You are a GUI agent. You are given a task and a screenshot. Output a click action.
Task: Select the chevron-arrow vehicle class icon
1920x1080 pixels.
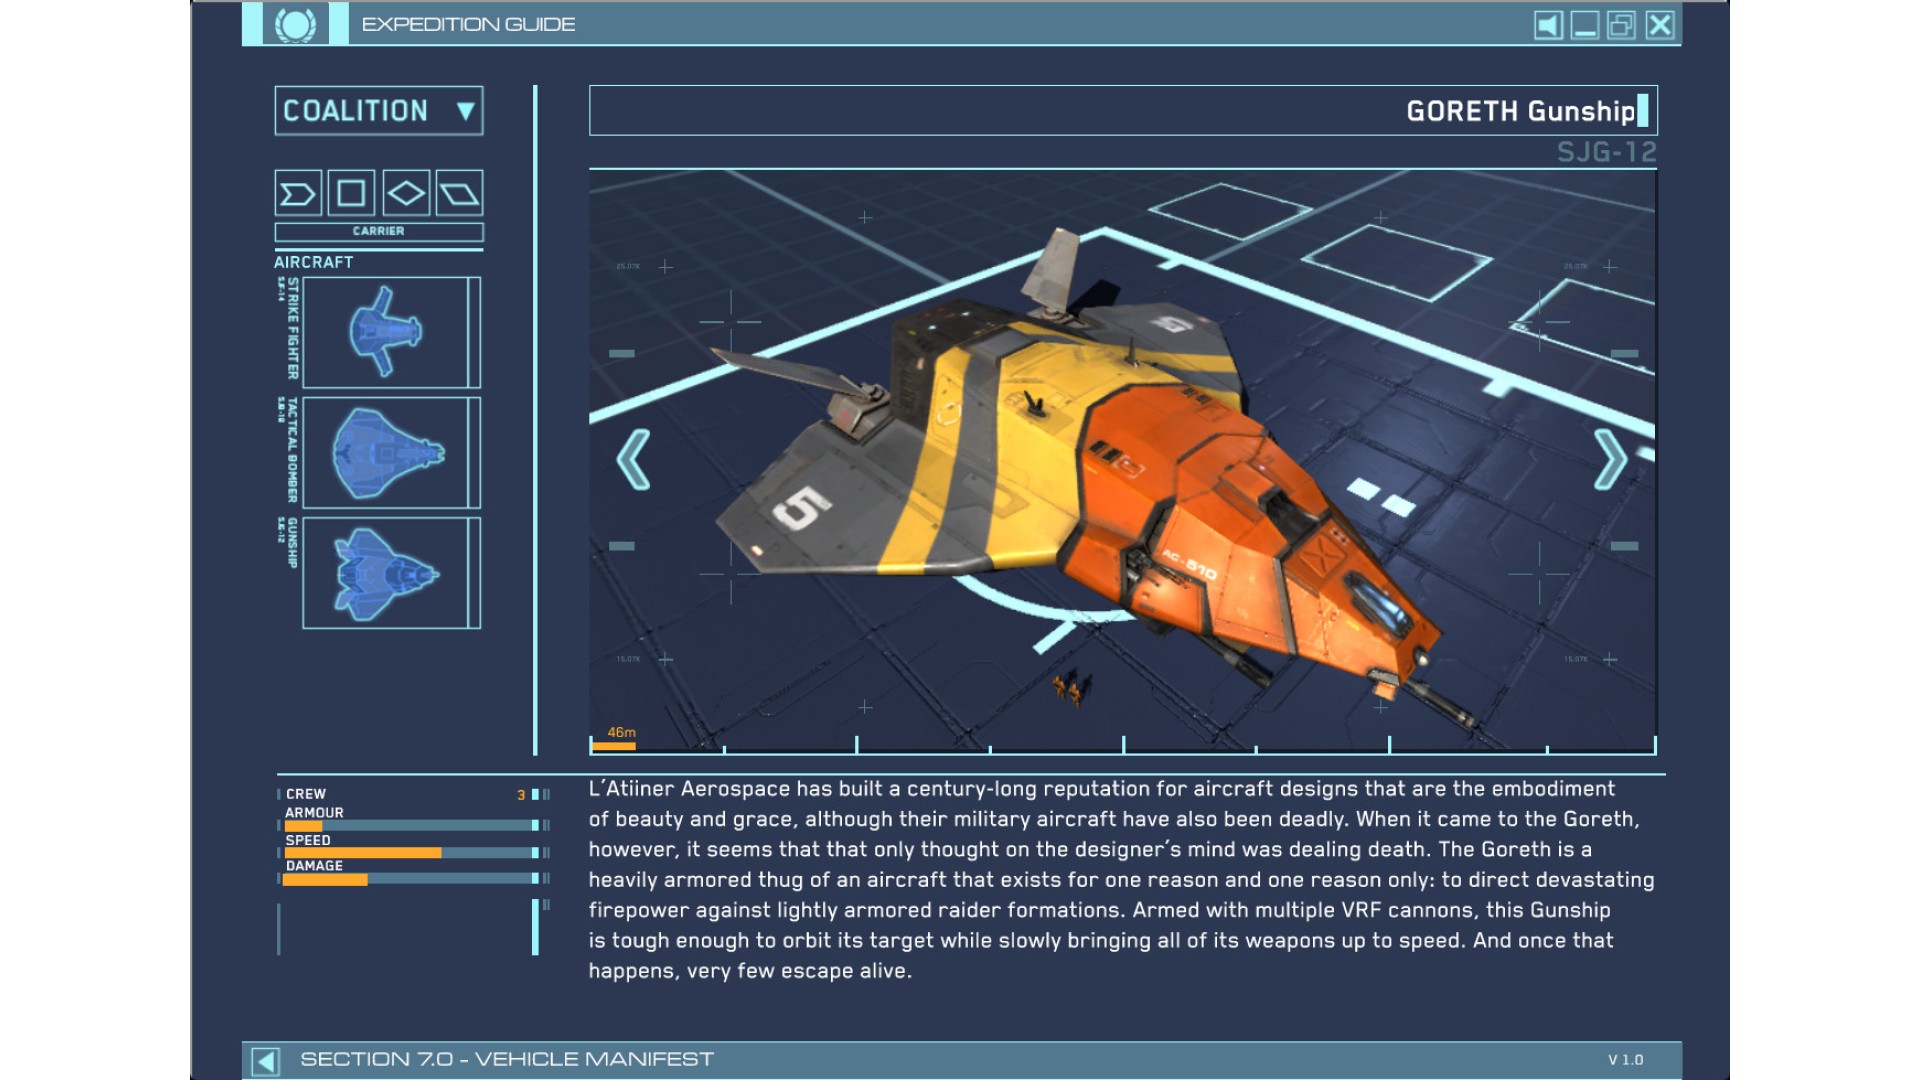click(x=298, y=193)
